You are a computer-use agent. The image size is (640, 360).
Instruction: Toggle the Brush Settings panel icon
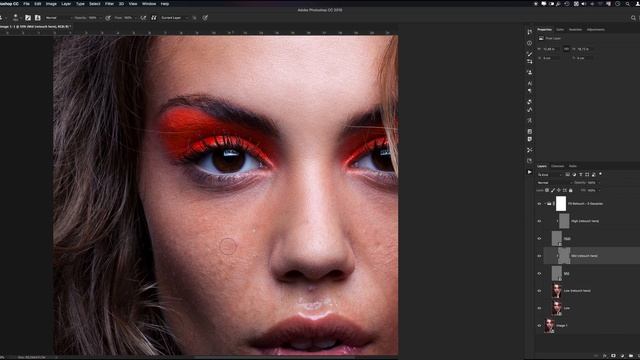(x=28, y=18)
